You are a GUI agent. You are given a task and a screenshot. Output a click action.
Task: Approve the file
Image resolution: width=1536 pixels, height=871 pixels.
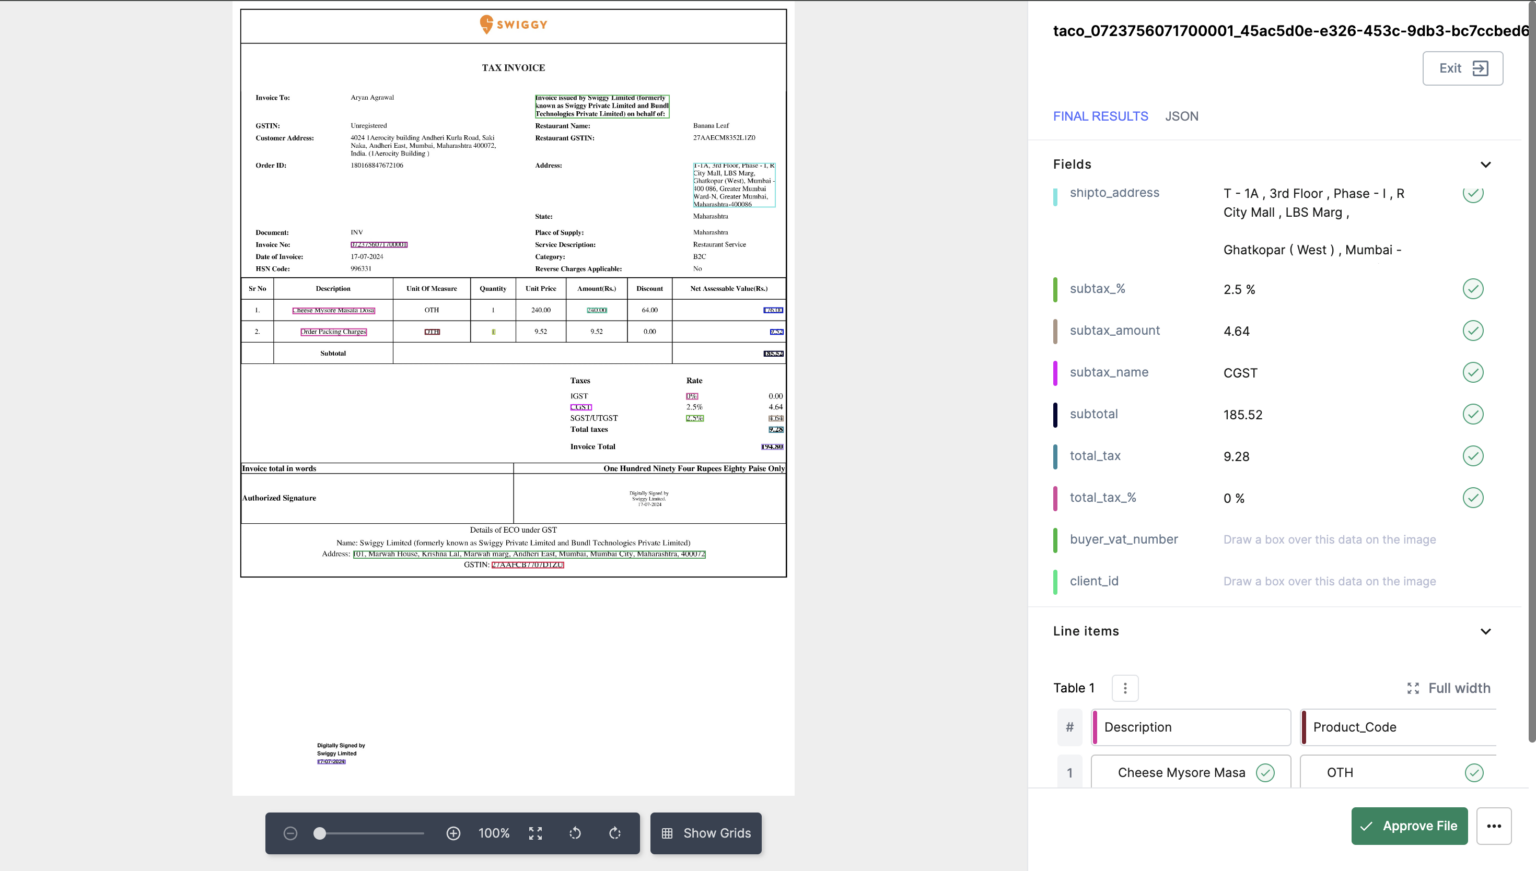1409,826
